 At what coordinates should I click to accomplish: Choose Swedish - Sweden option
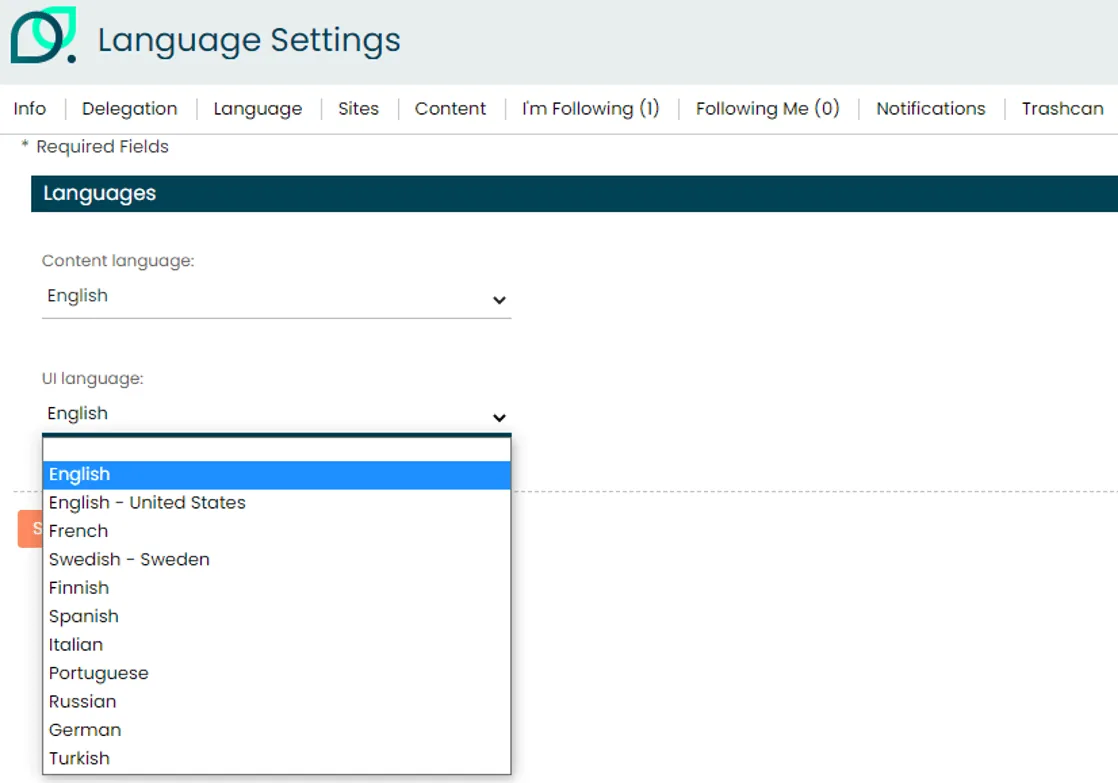[277, 560]
